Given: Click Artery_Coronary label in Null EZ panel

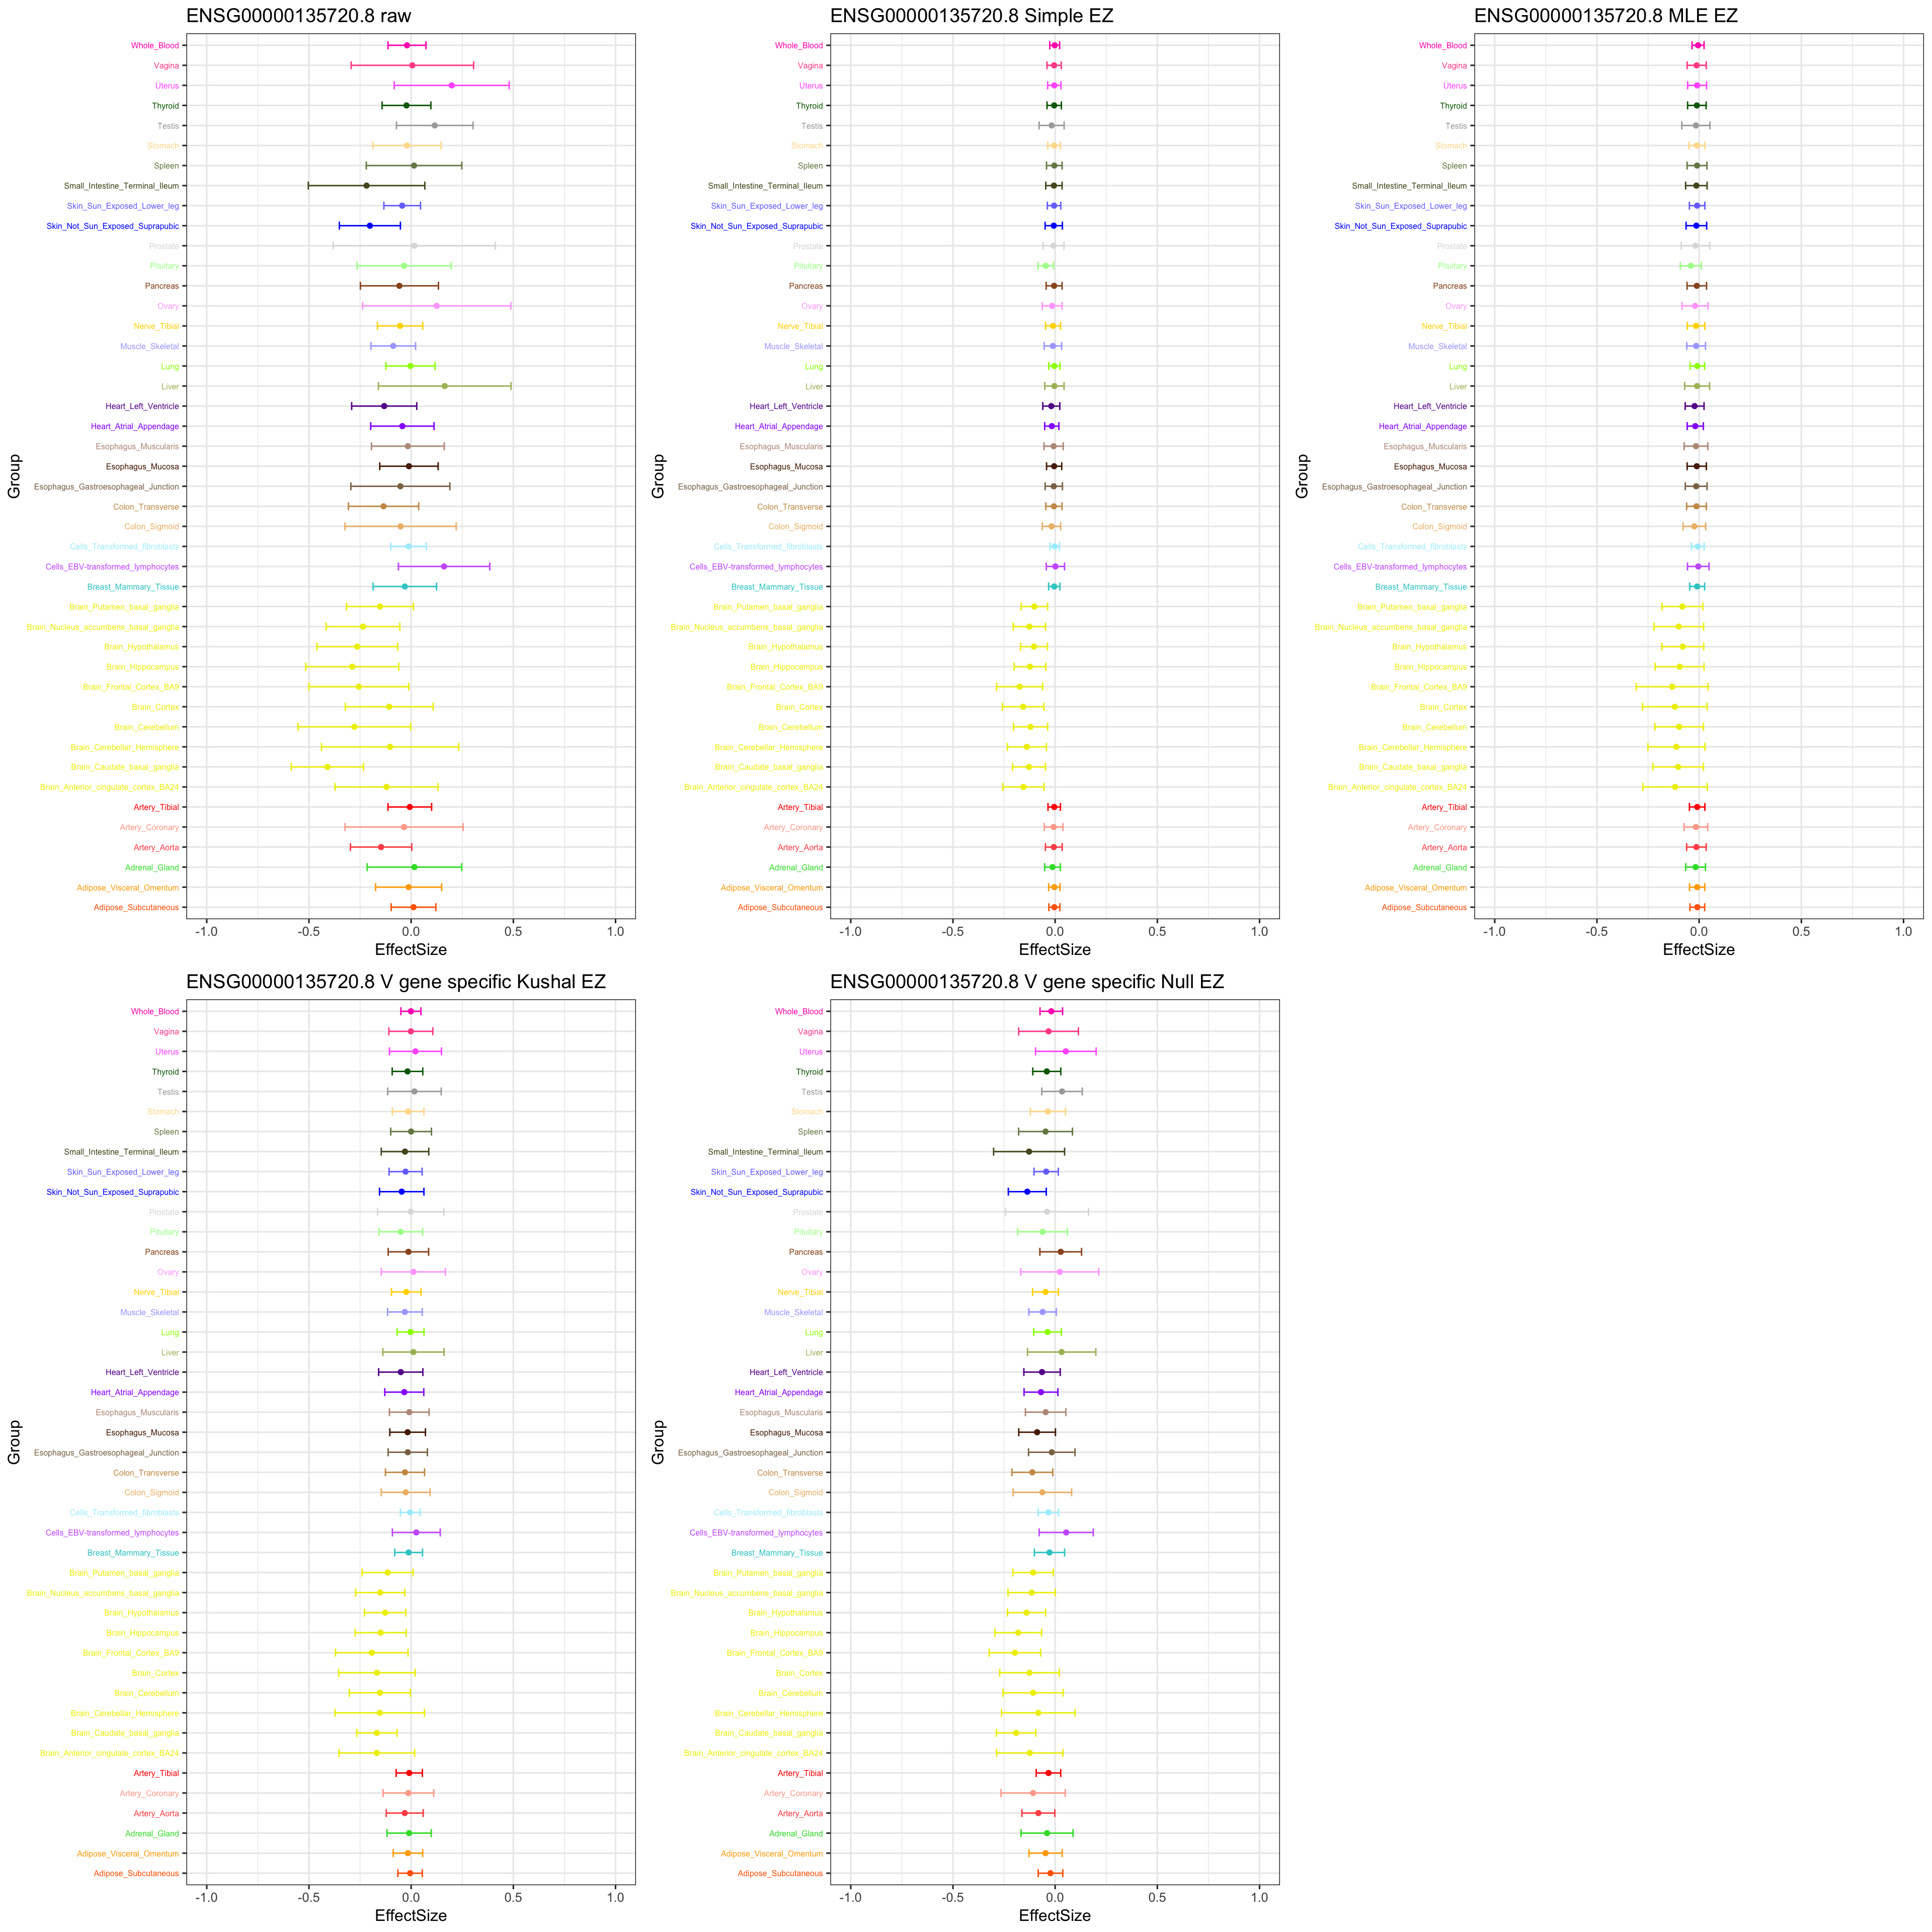Looking at the screenshot, I should 793,1794.
